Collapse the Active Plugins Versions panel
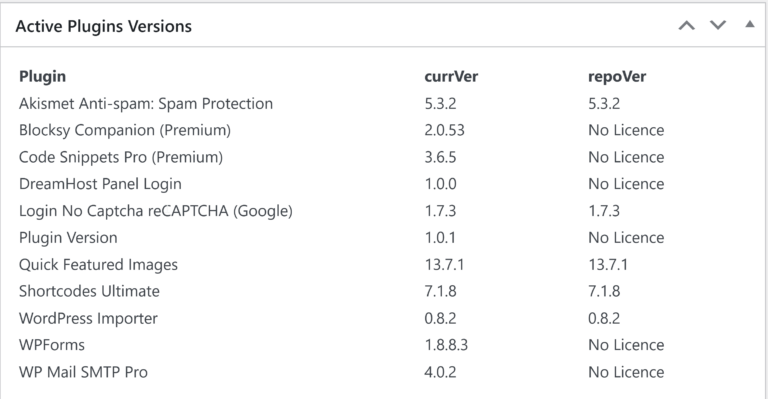Screen dimensions: 768x399 [750, 24]
